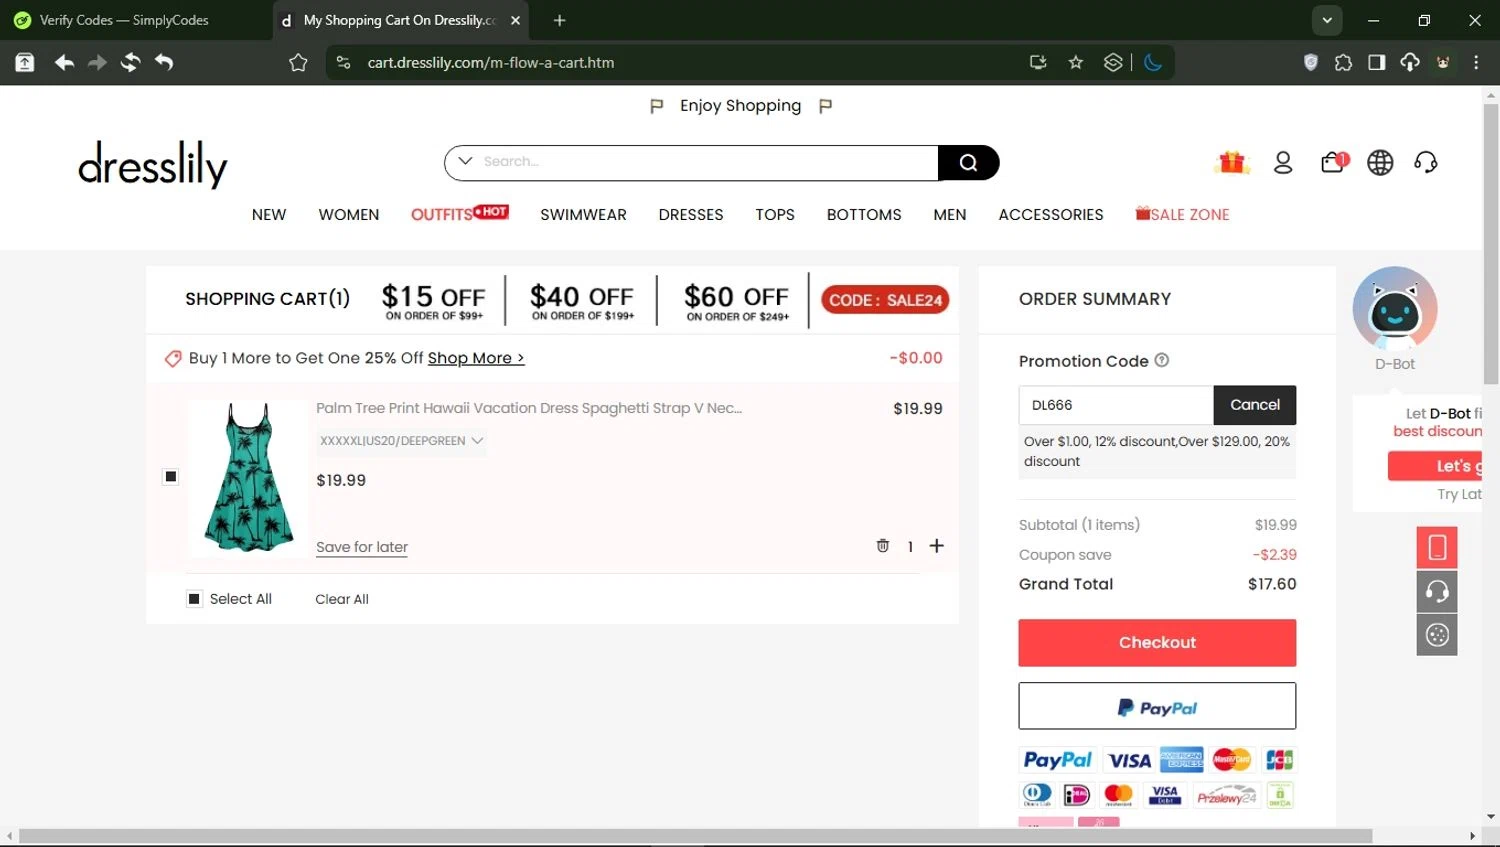Open the WOMEN menu
Viewport: 1500px width, 847px height.
pyautogui.click(x=349, y=215)
